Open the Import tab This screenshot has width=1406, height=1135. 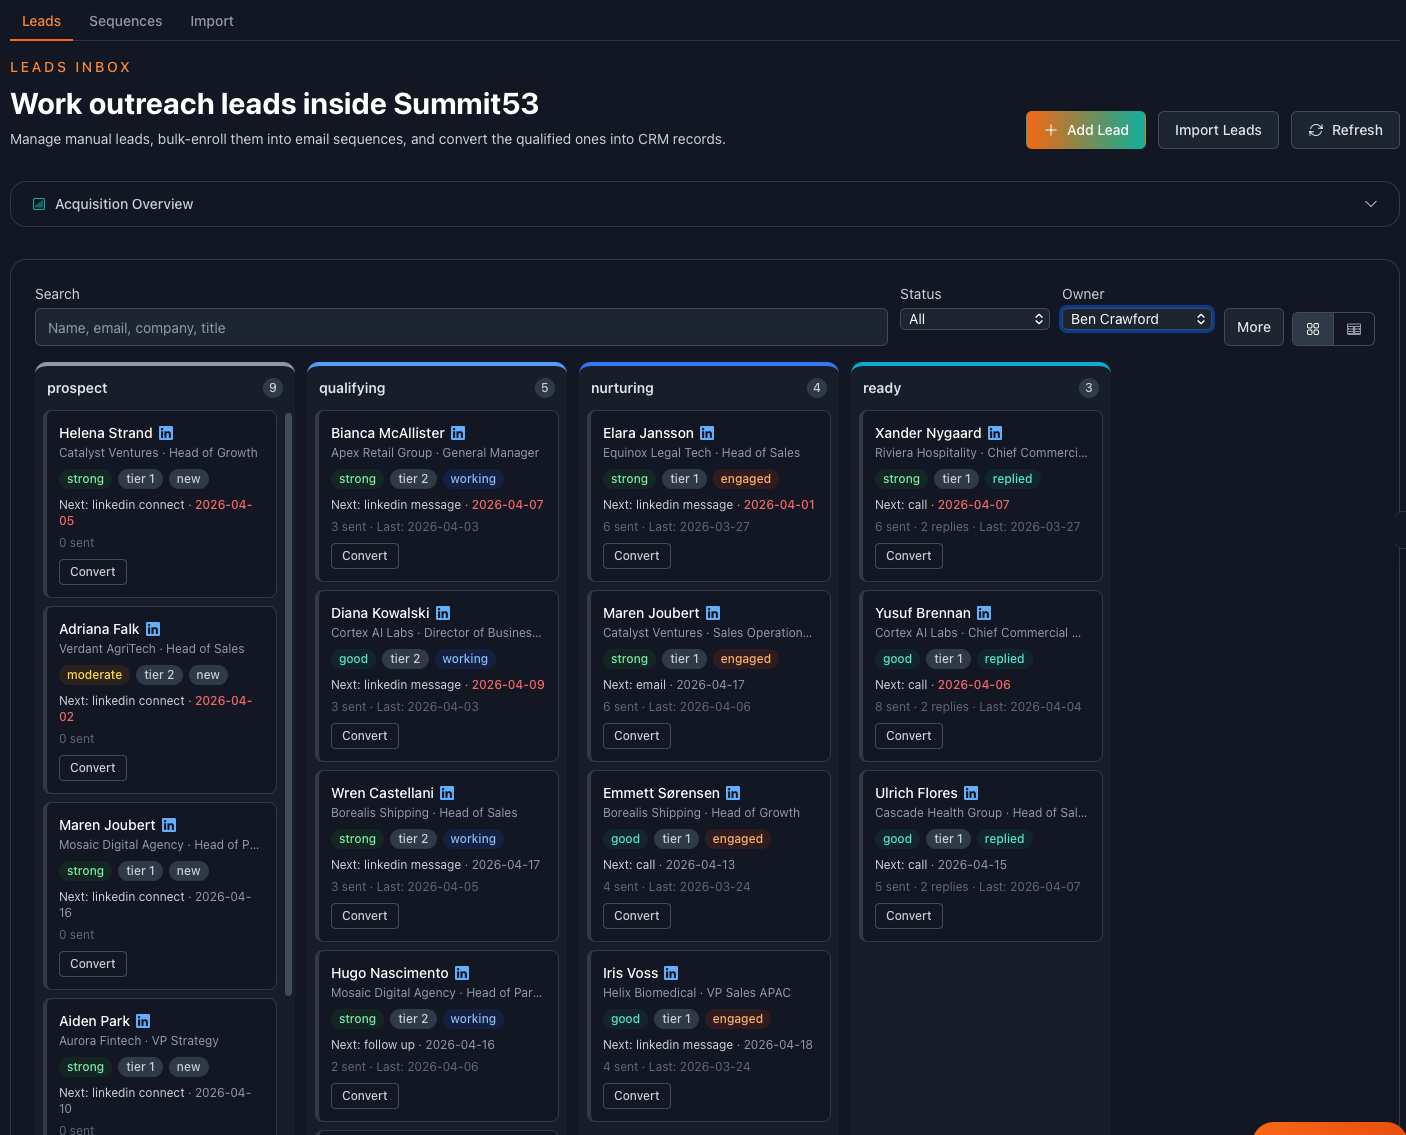[212, 21]
